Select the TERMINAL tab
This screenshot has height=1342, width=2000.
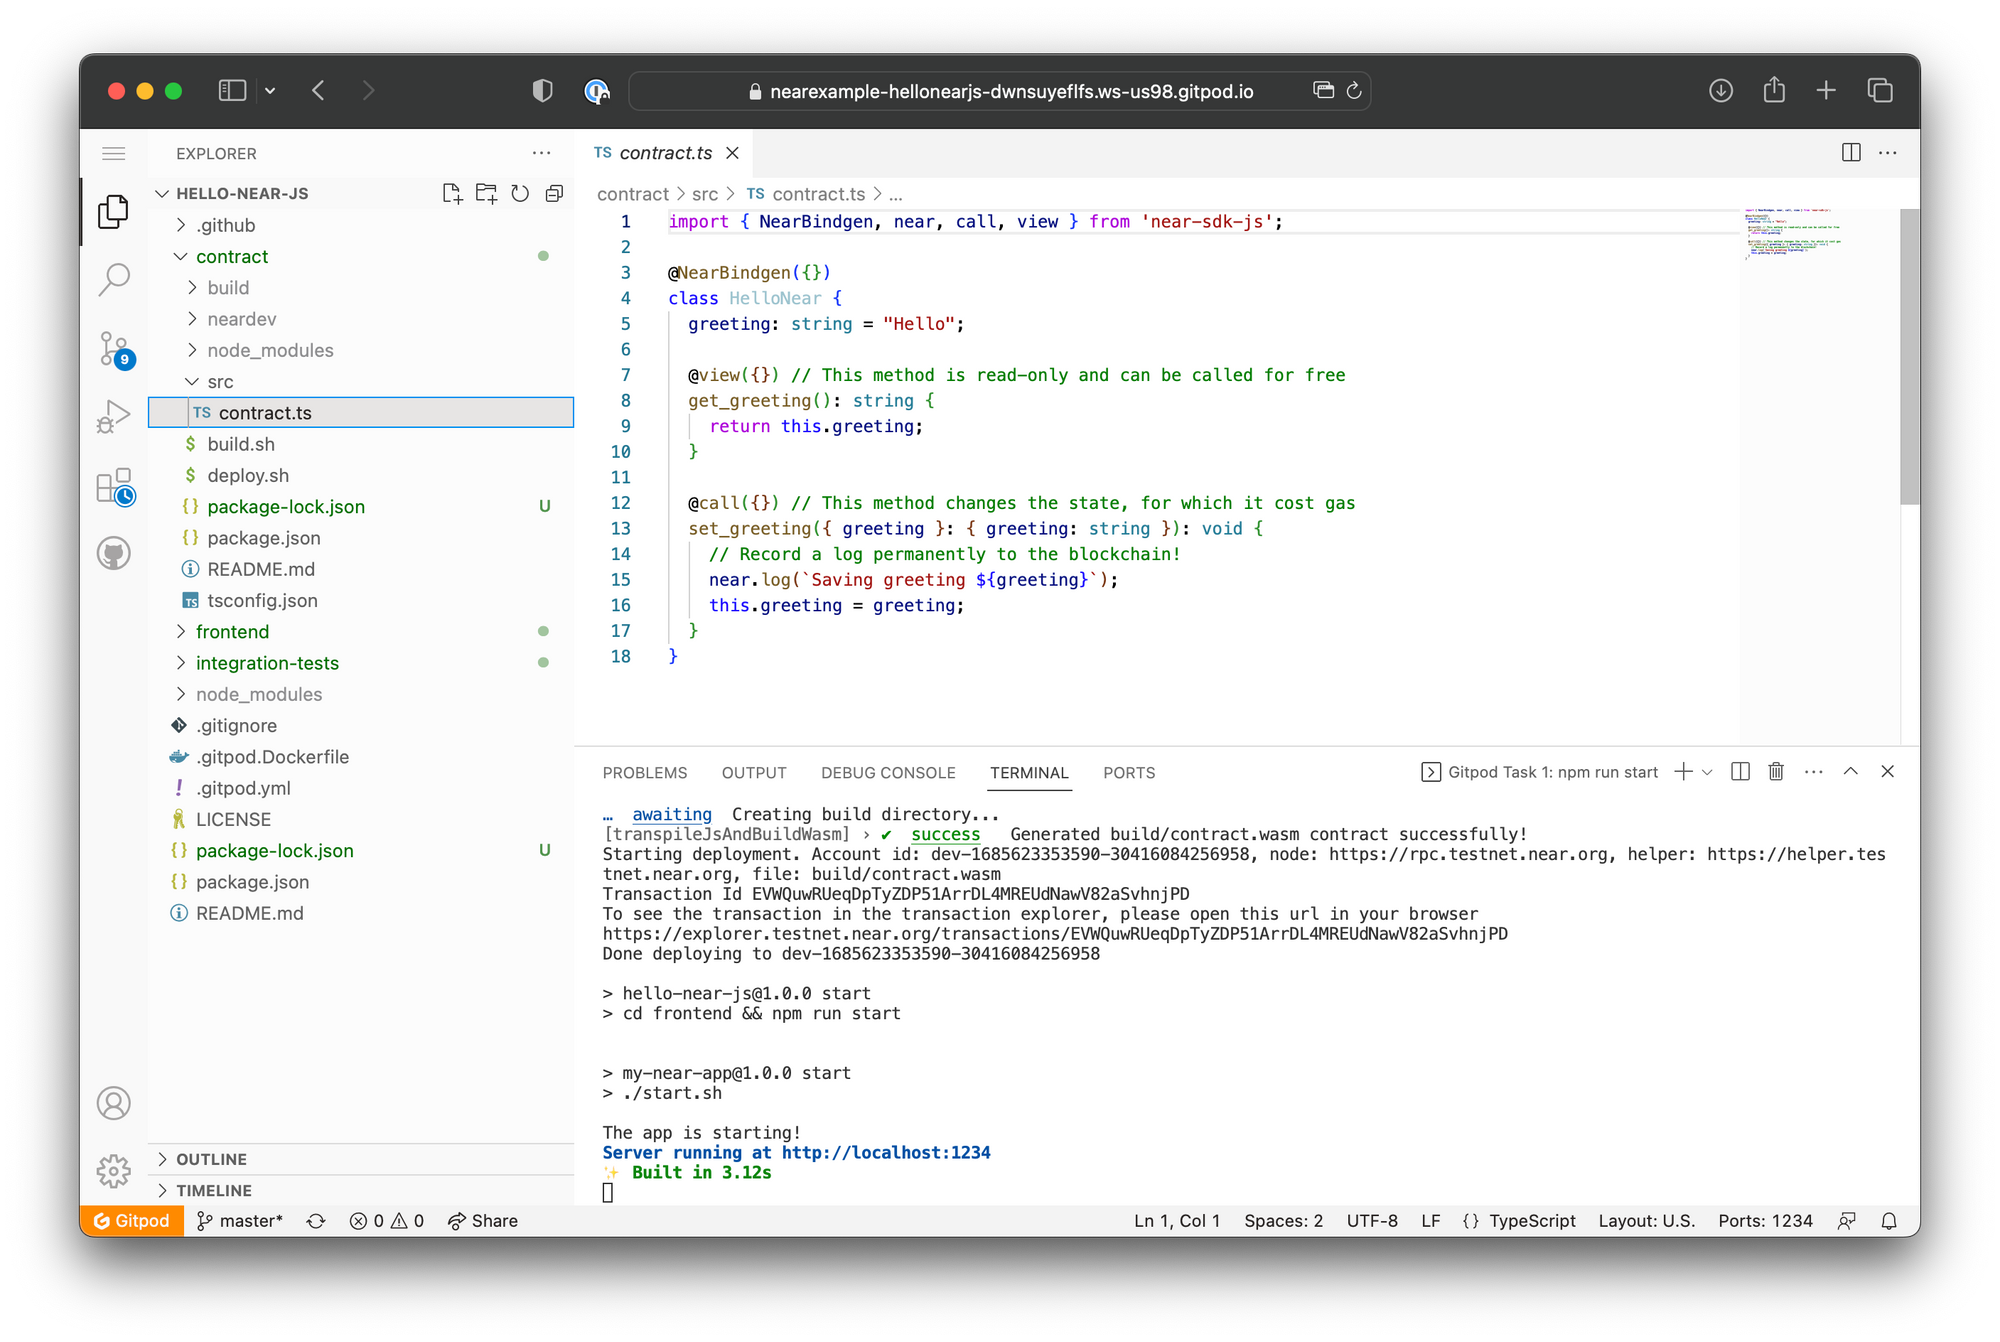click(1029, 773)
